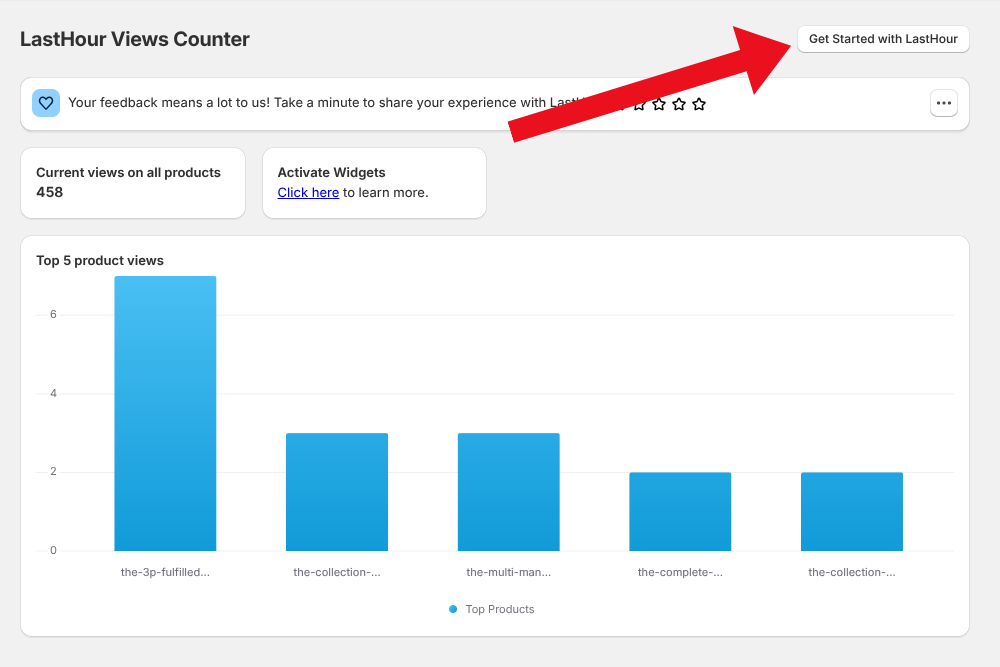The height and width of the screenshot is (667, 1000).
Task: Click the heart feedback icon
Action: [x=46, y=103]
